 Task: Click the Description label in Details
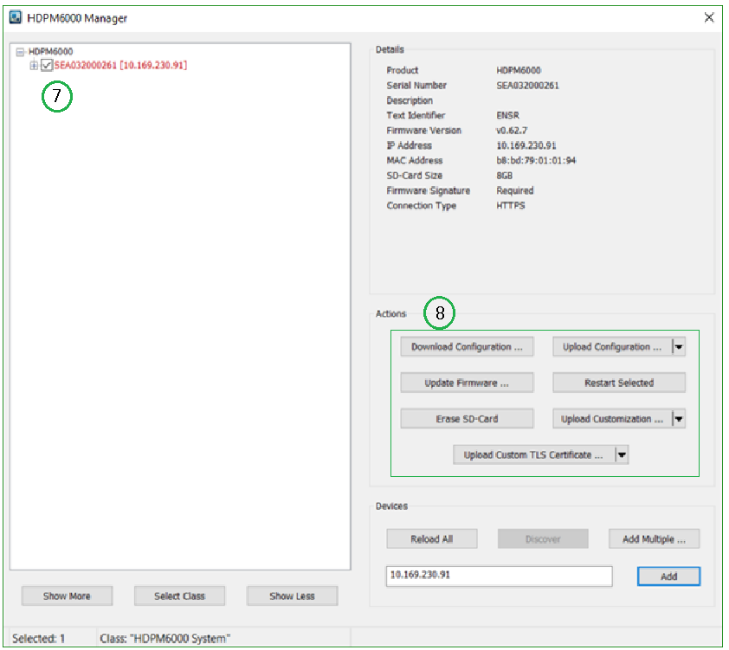click(x=409, y=100)
